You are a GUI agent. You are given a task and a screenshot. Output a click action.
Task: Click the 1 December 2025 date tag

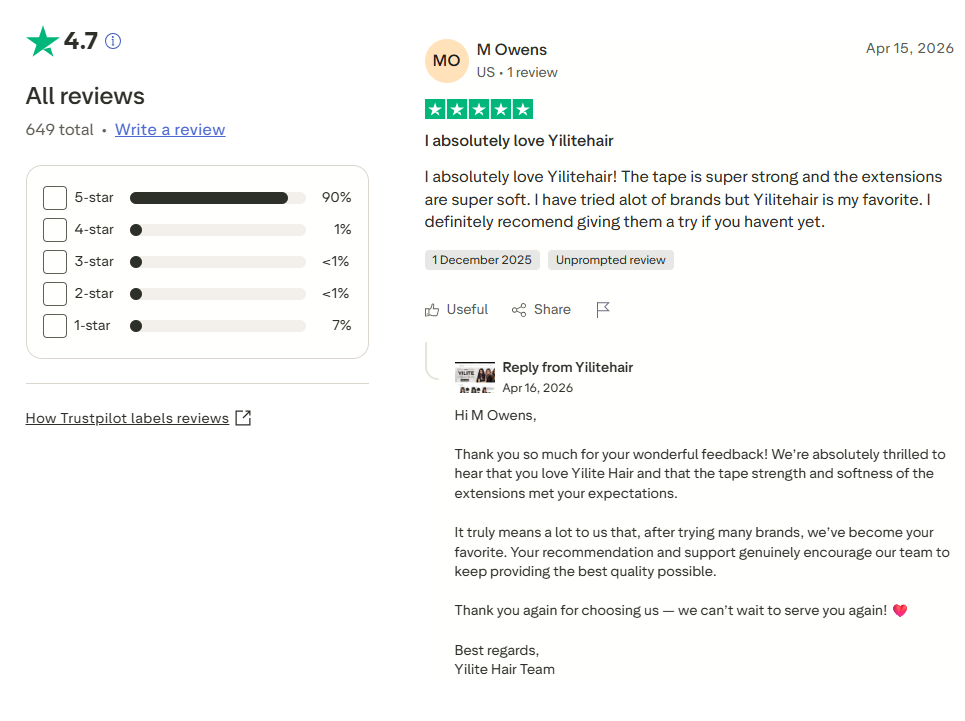[482, 260]
